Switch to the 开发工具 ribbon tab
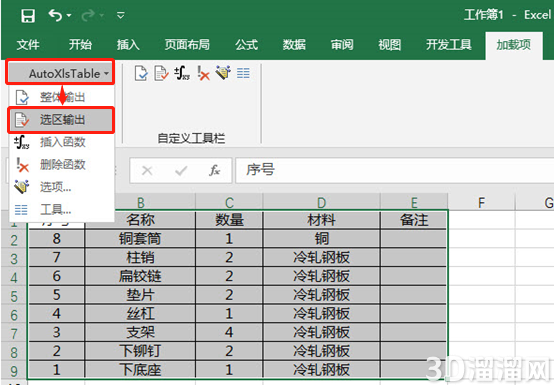 (449, 45)
